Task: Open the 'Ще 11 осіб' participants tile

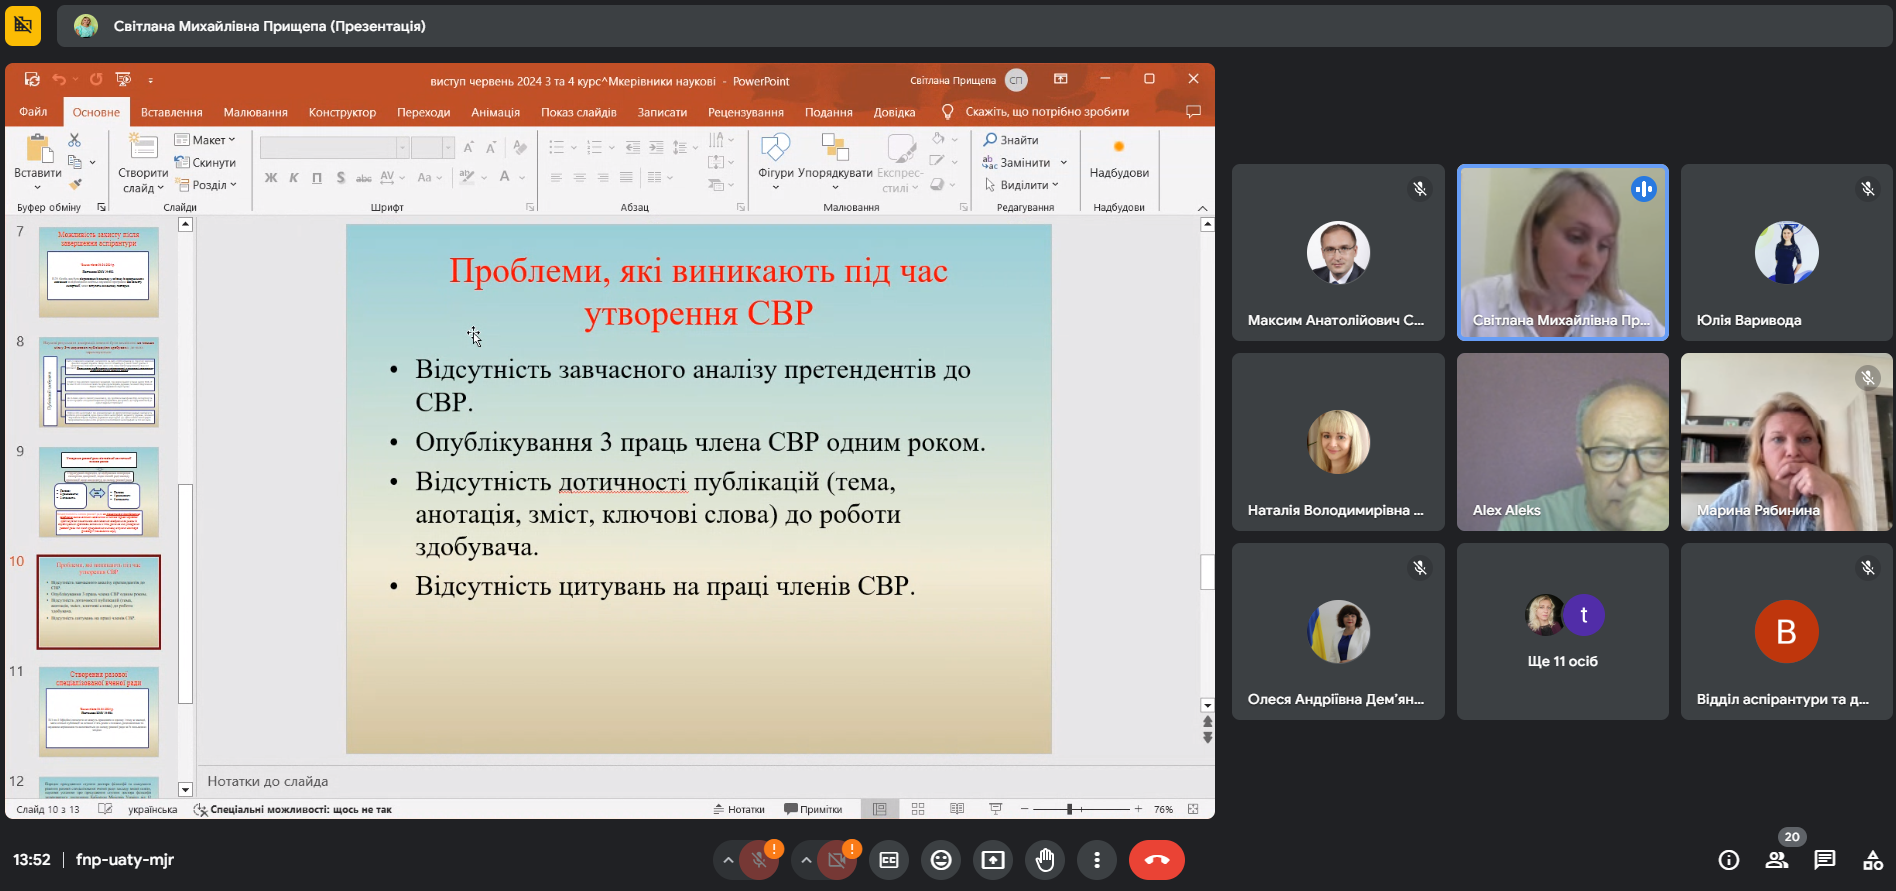Action: pyautogui.click(x=1563, y=632)
